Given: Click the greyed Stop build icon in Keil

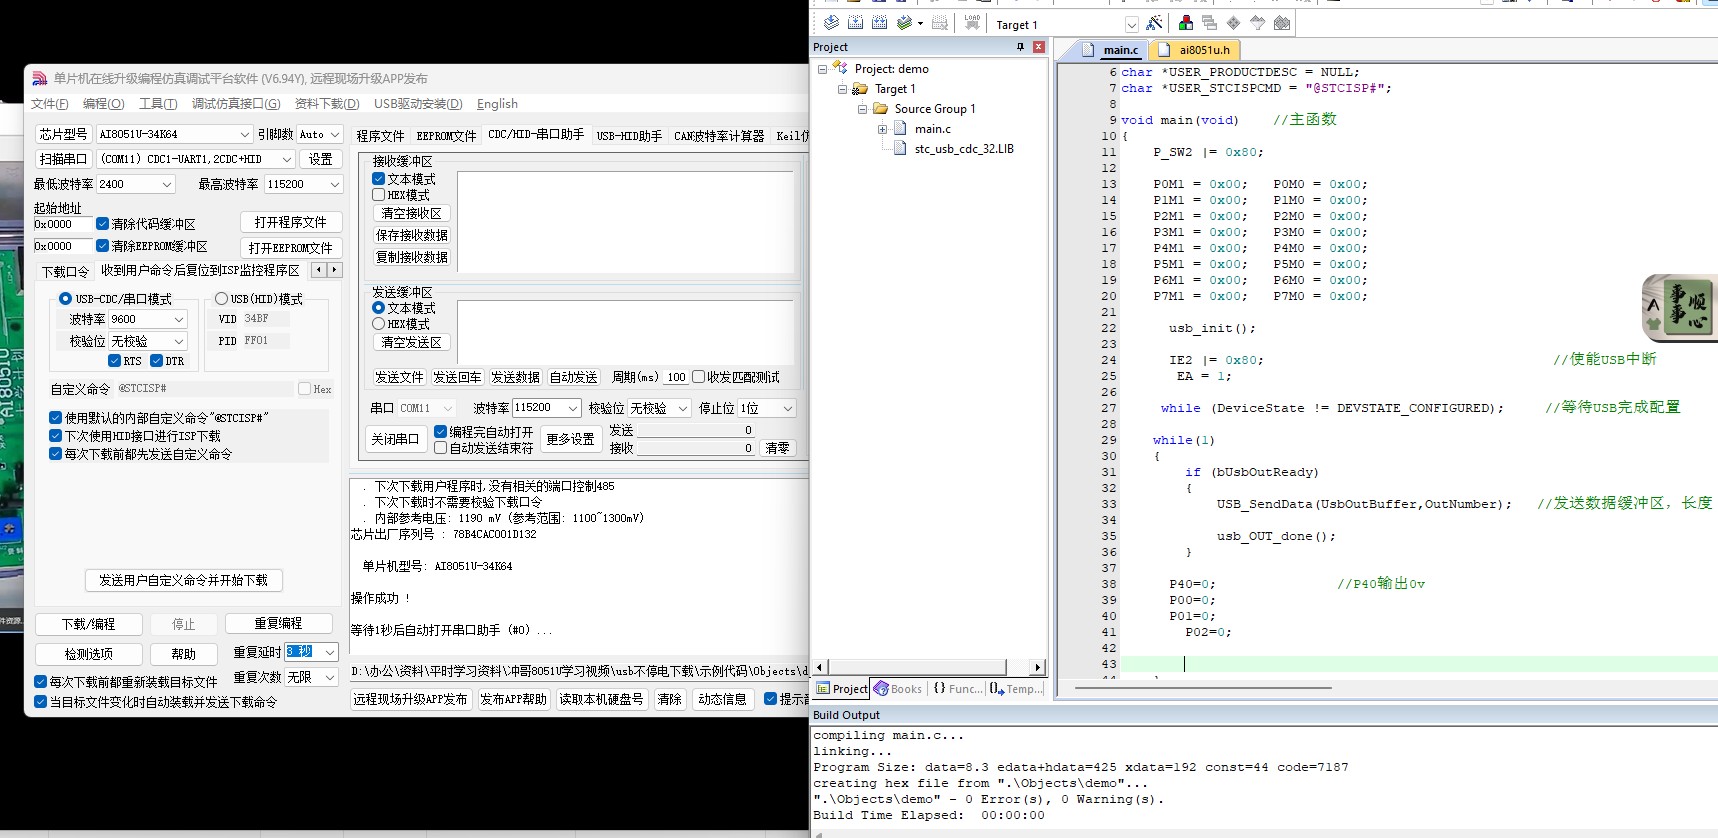Looking at the screenshot, I should (x=940, y=23).
